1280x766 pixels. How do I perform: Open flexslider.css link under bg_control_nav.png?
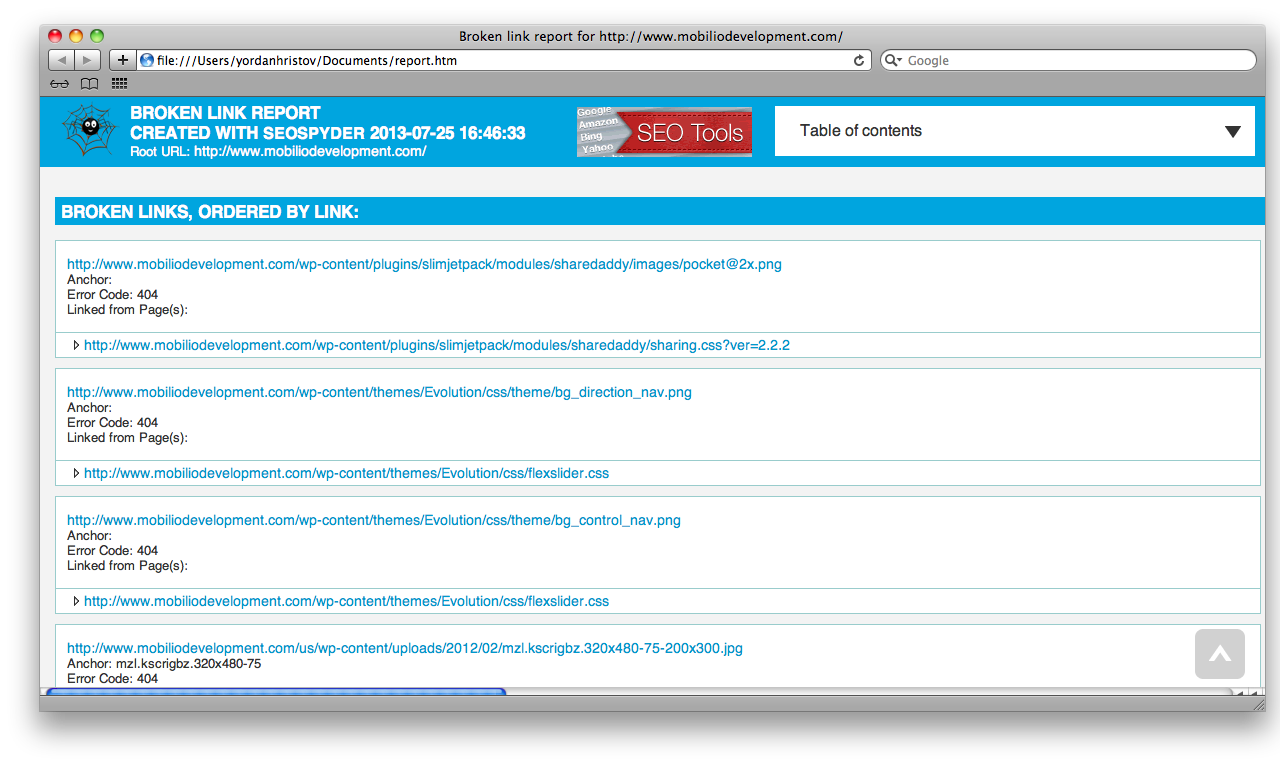pos(346,601)
